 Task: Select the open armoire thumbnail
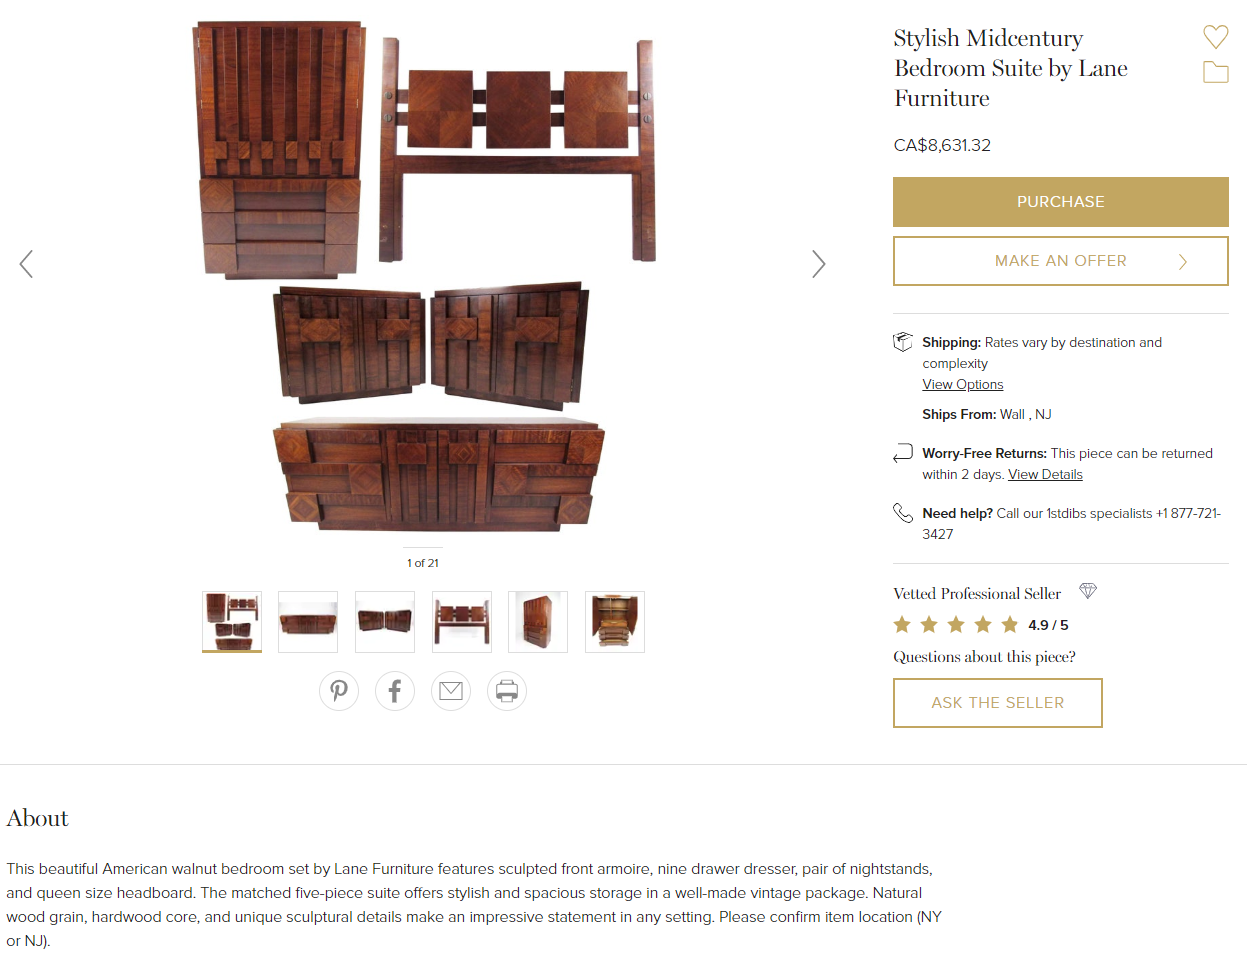click(615, 622)
